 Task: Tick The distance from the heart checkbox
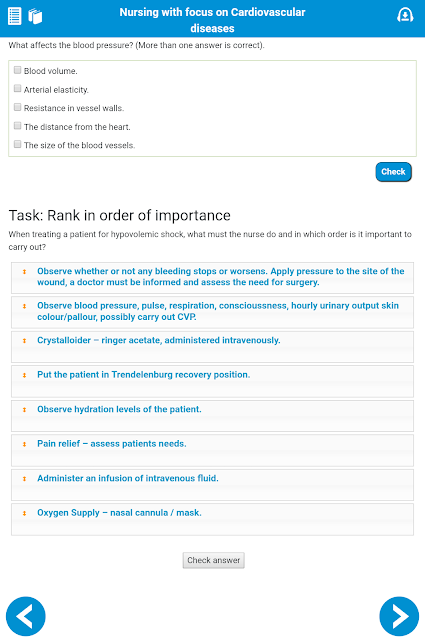coord(18,126)
